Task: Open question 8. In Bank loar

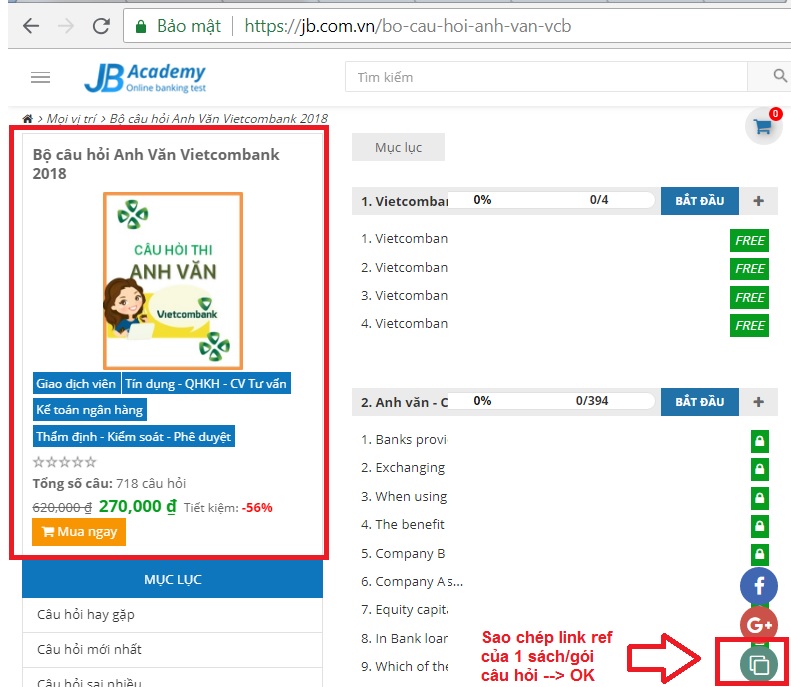Action: point(404,639)
